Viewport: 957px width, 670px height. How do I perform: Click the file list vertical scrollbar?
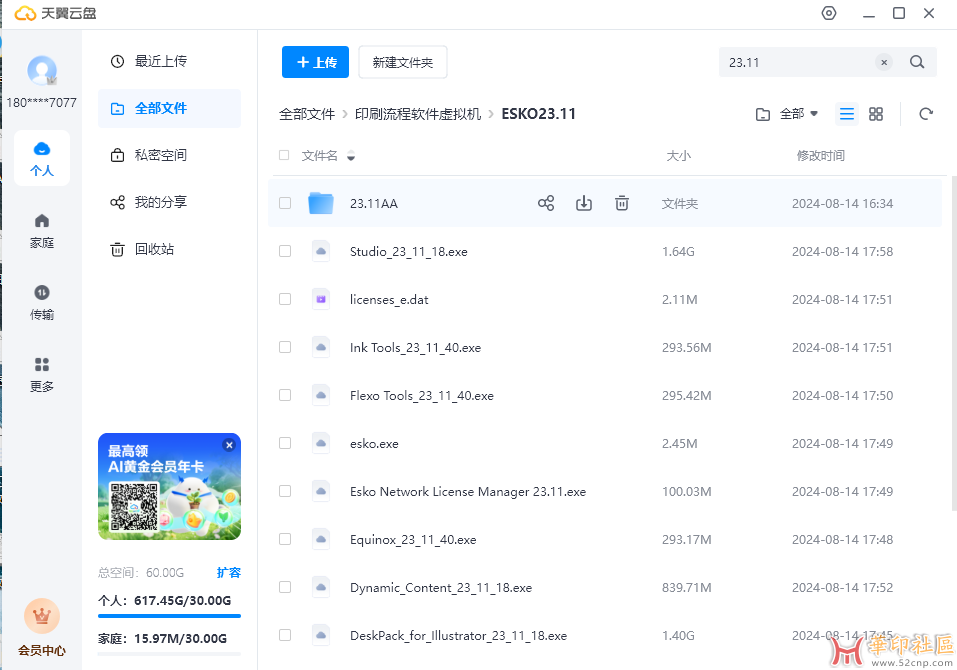[x=954, y=343]
